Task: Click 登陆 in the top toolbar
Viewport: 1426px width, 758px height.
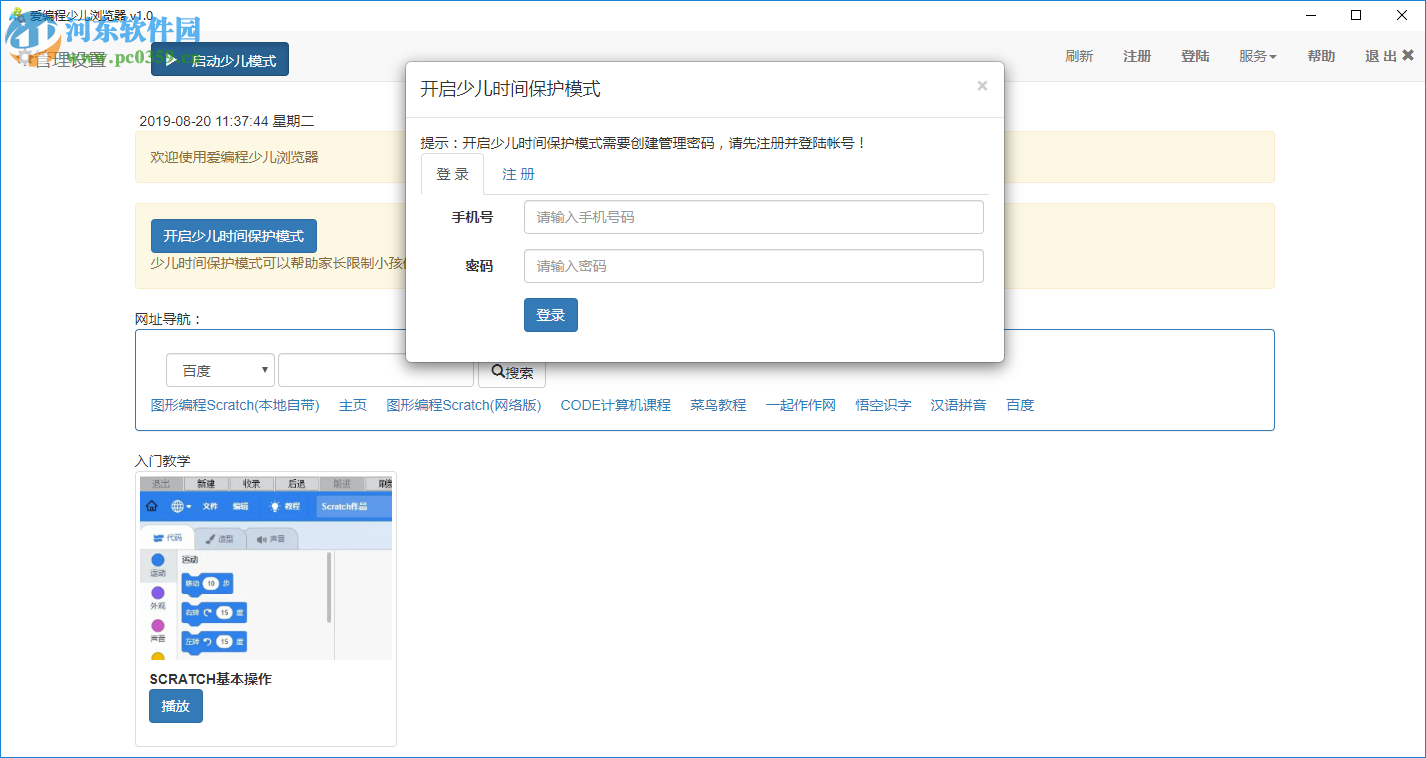Action: (x=1195, y=57)
